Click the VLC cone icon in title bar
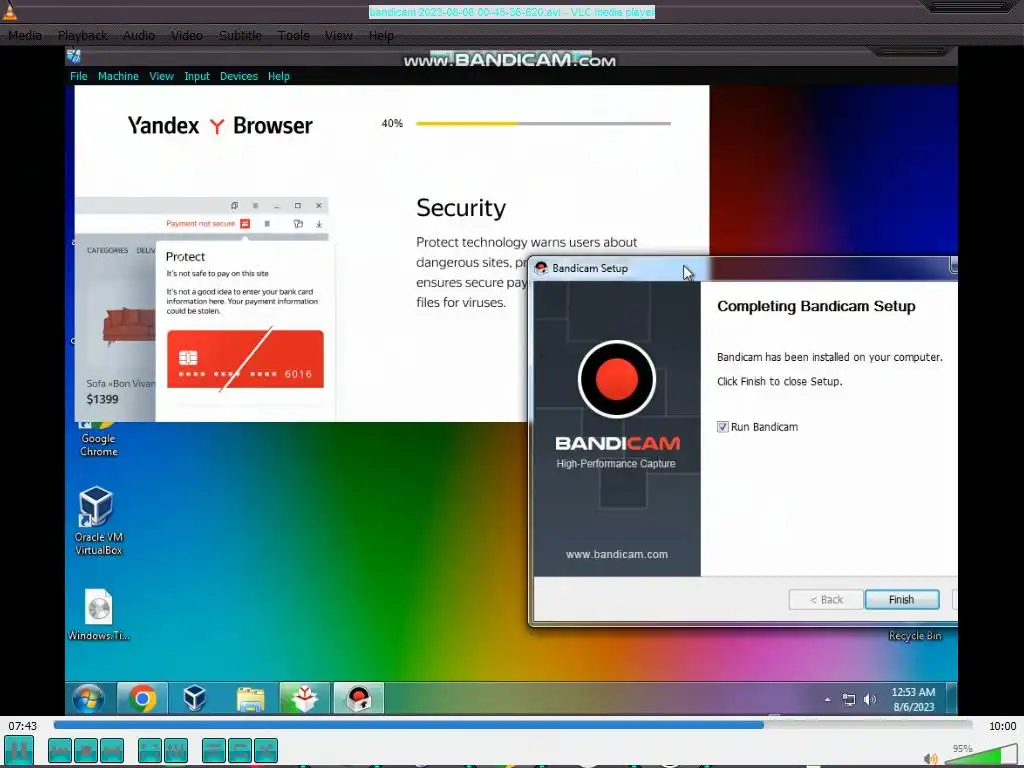 [x=9, y=11]
